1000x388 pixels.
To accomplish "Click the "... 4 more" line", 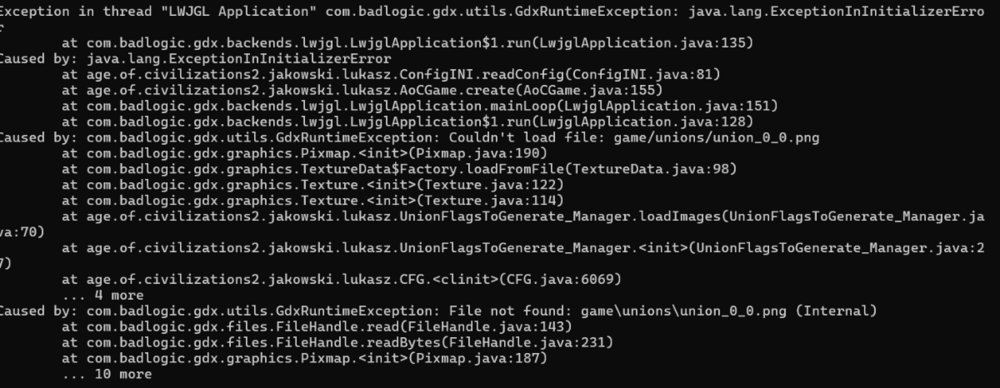I will pos(103,295).
